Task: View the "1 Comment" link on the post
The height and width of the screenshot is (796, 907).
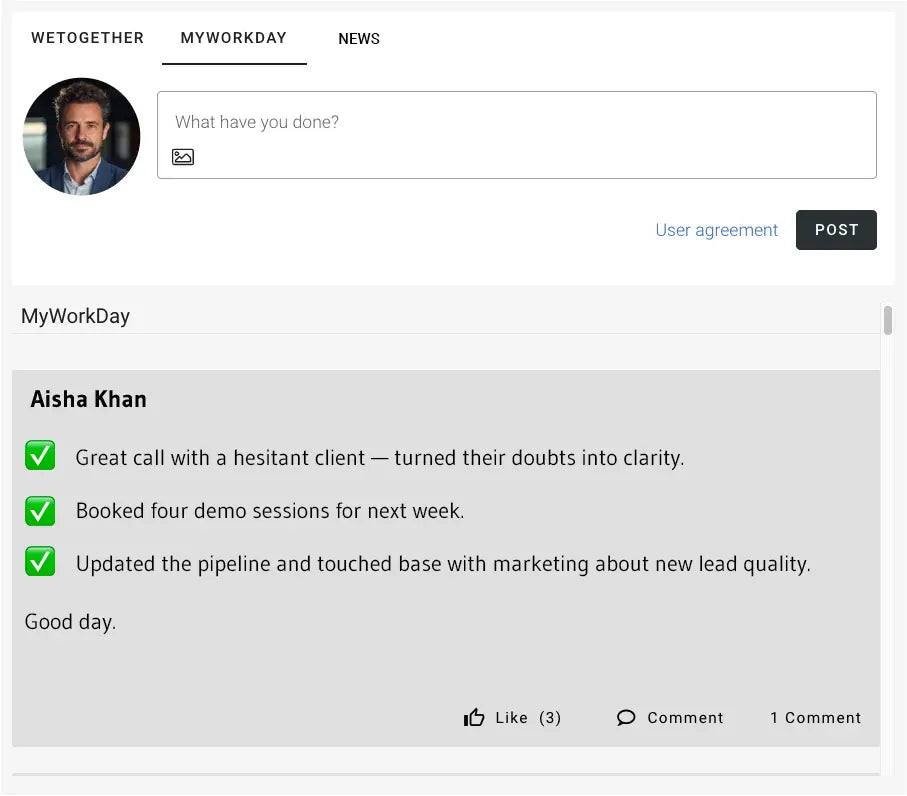Action: (x=815, y=718)
